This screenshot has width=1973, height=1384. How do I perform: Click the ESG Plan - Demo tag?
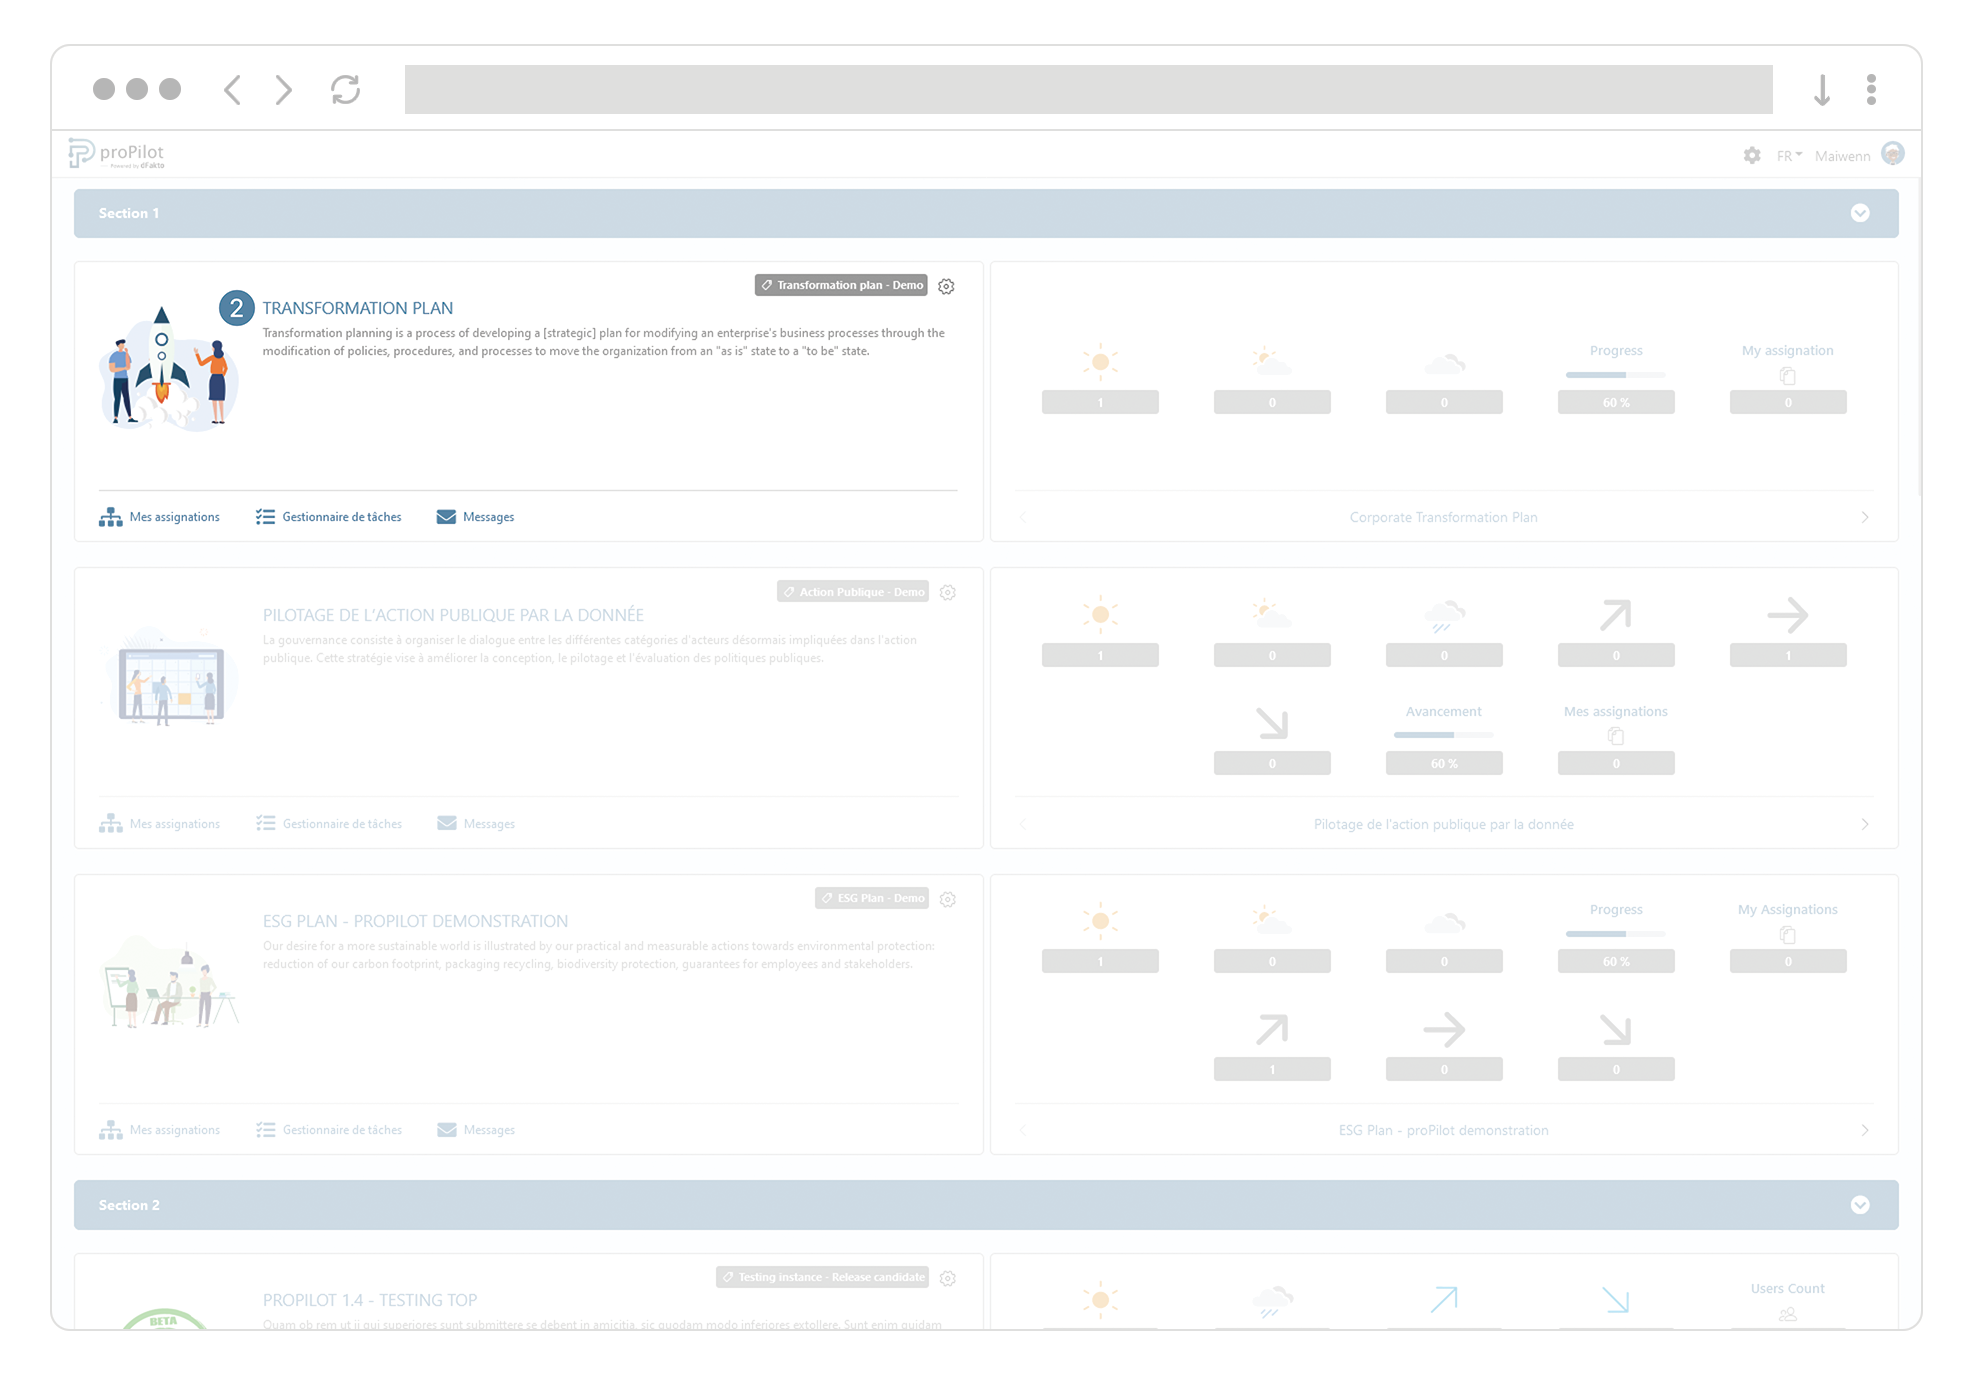coord(872,898)
